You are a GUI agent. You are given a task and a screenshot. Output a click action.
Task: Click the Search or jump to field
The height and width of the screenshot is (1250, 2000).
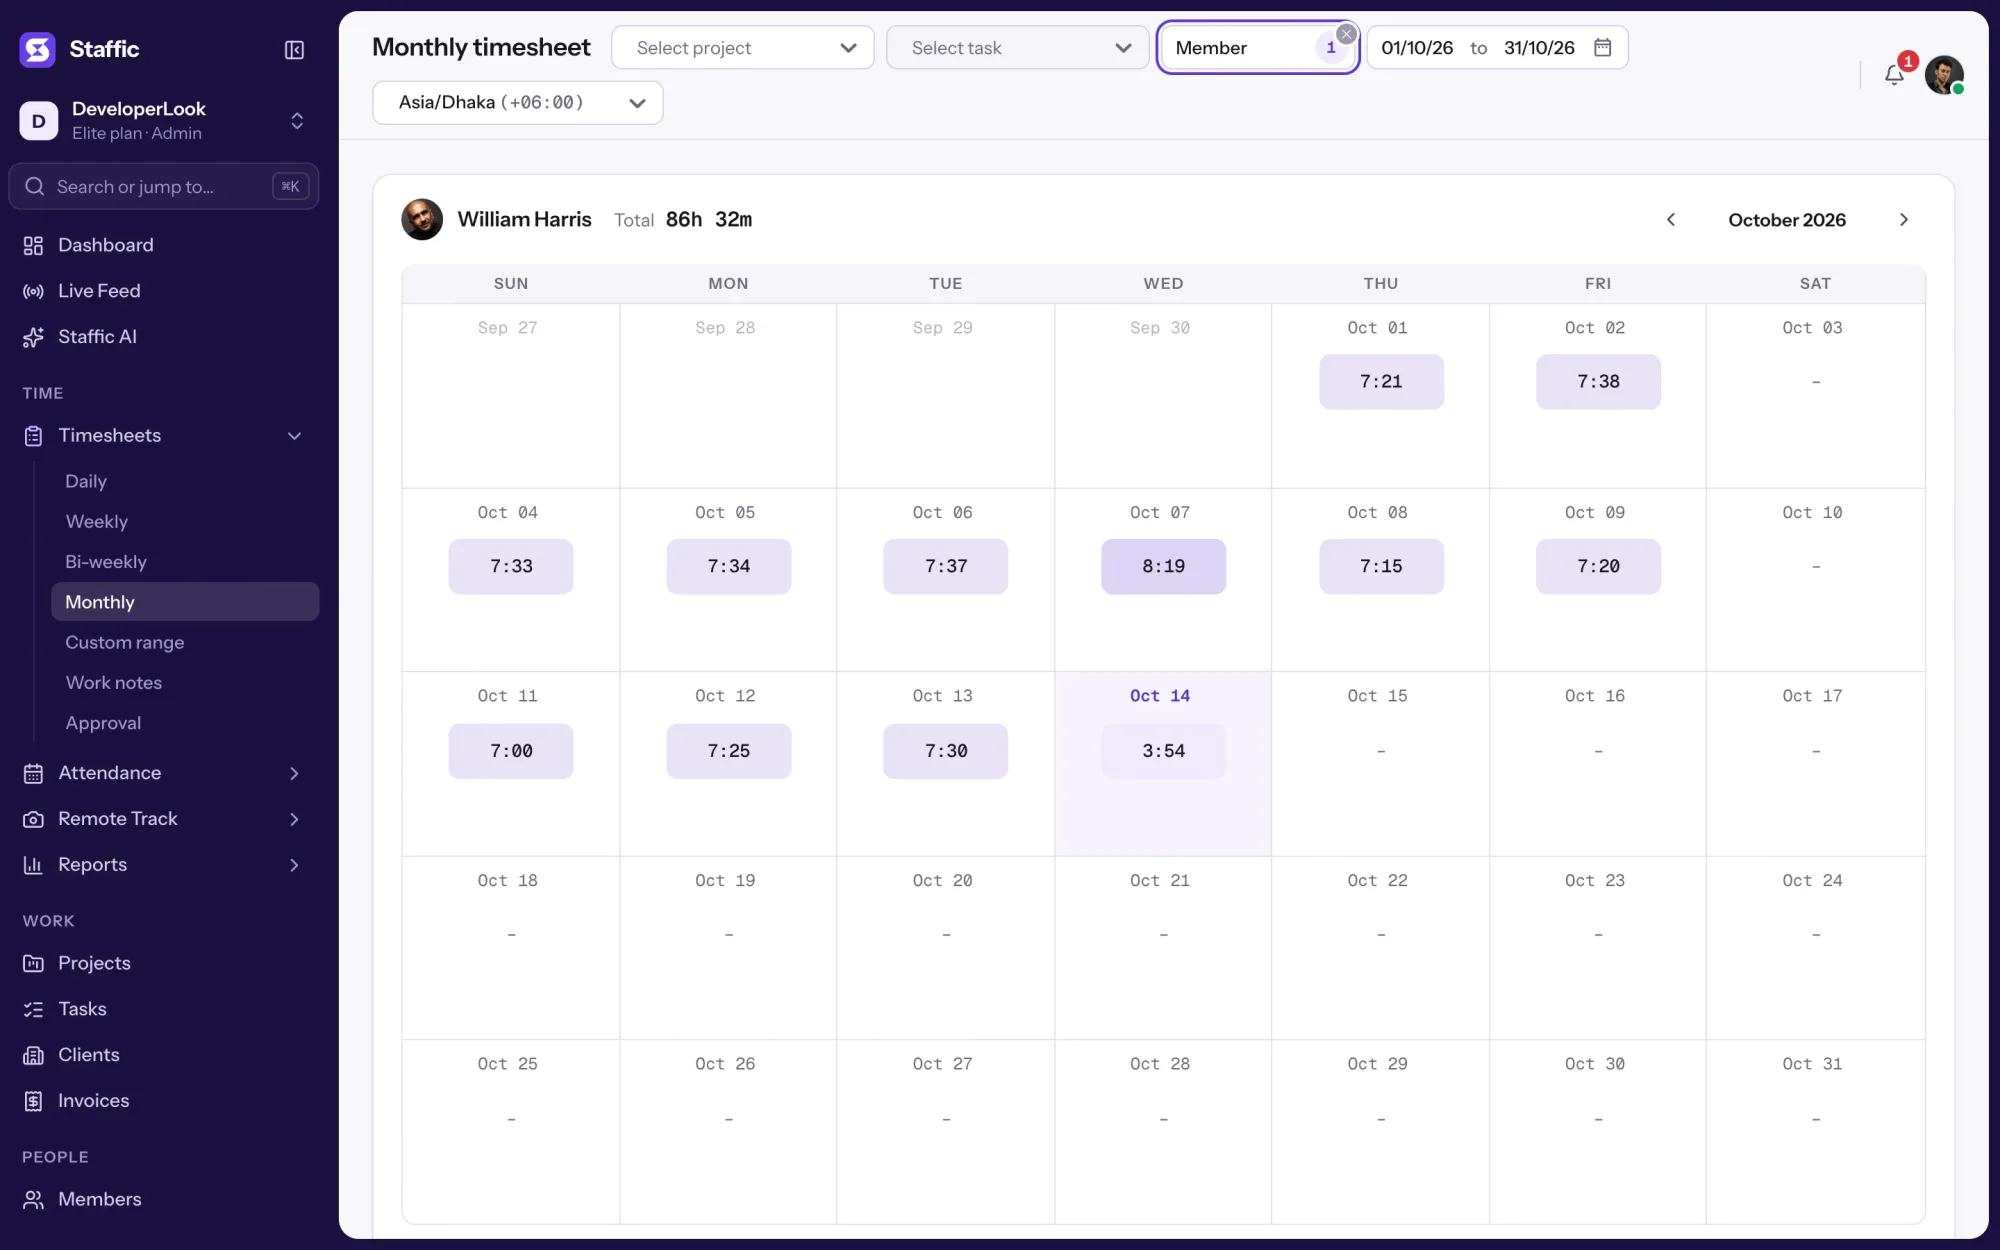coord(163,187)
